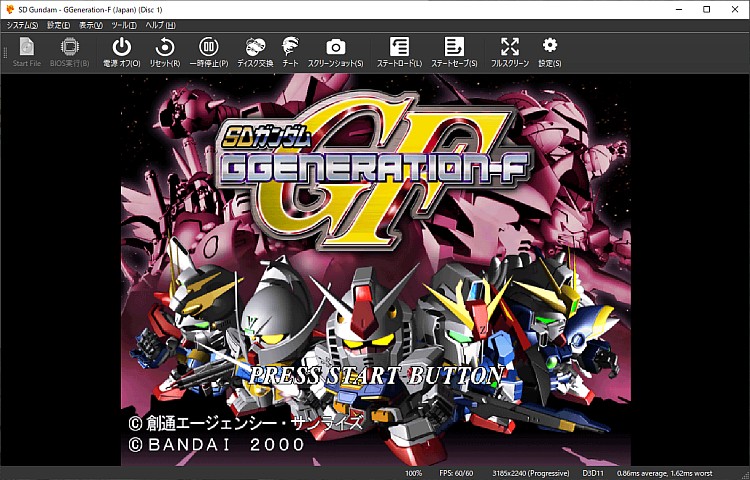This screenshot has width=750, height=480.
Task: Click the 0.86ms average frame time status
Action: [x=664, y=473]
